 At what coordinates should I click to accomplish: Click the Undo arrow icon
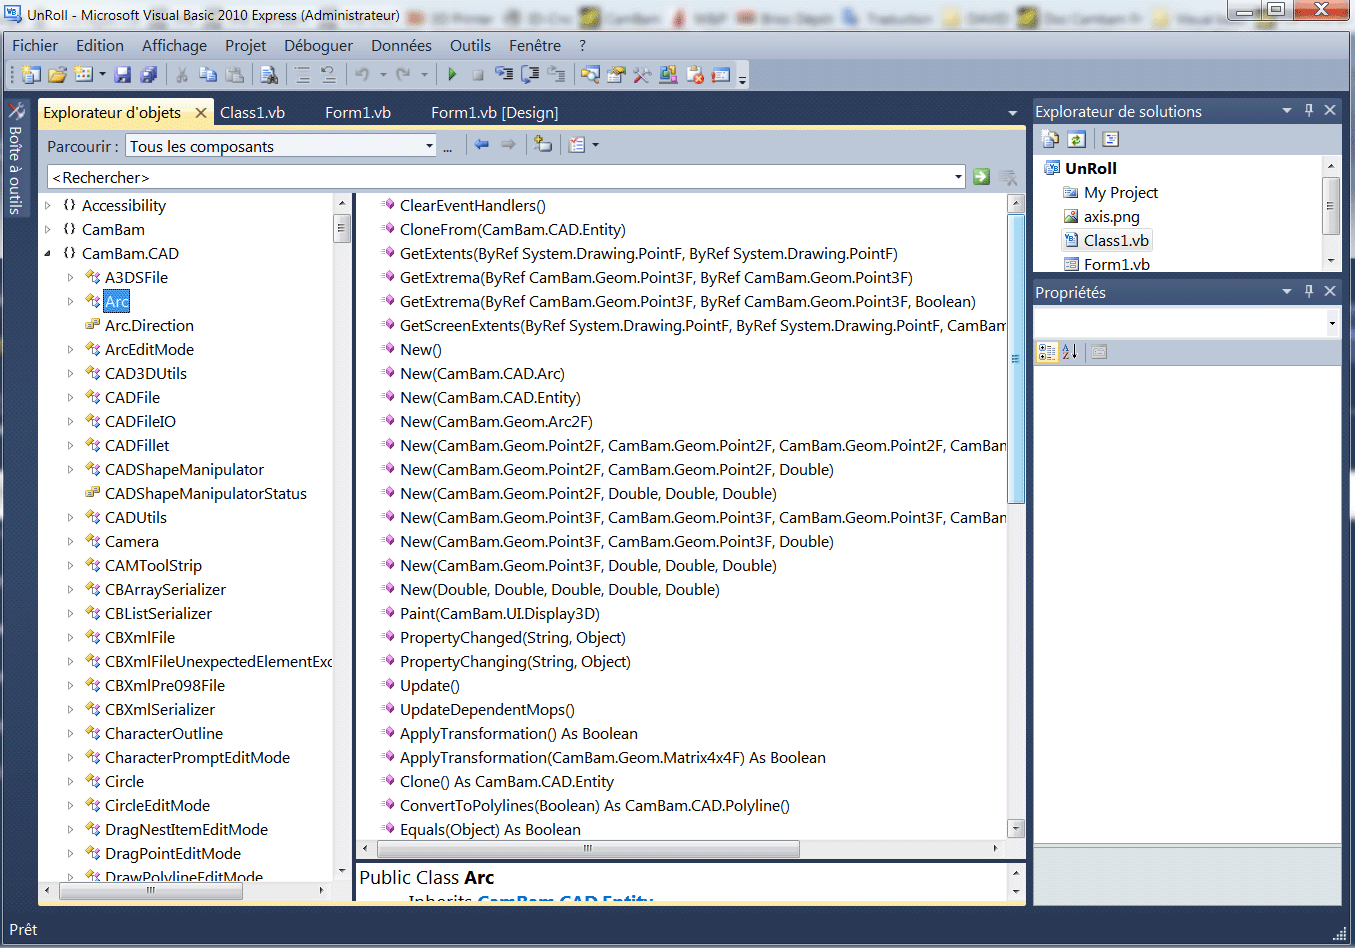point(362,75)
